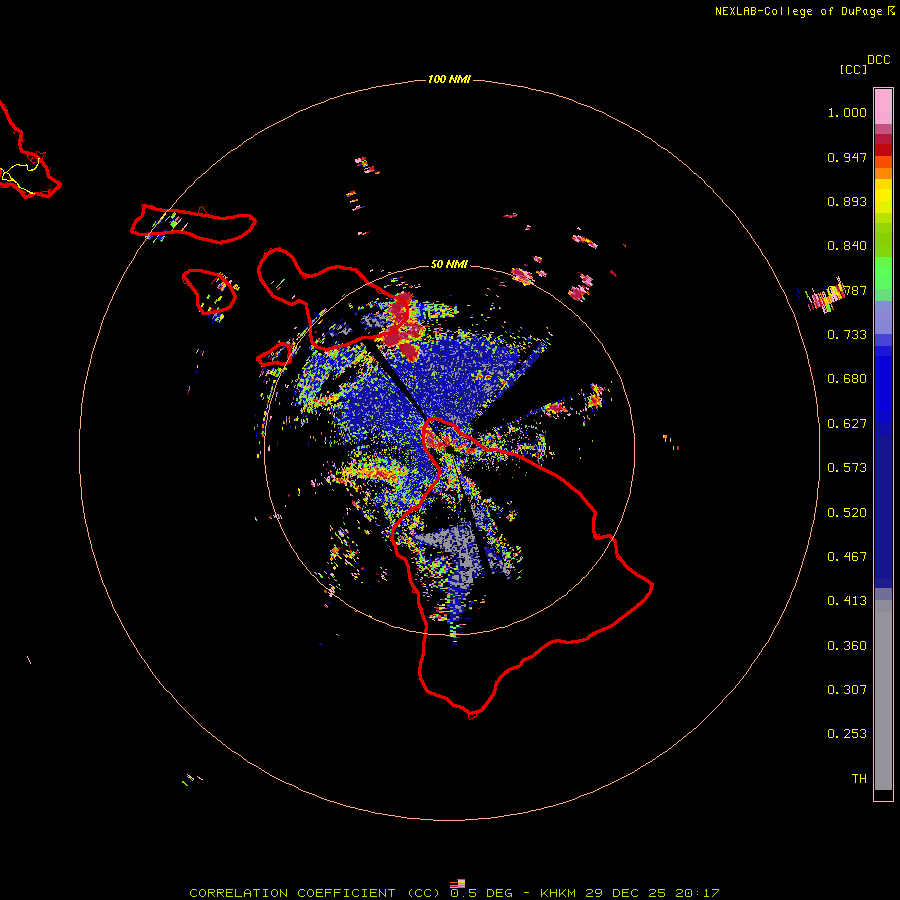Click the KHKM radar site identifier

click(558, 893)
